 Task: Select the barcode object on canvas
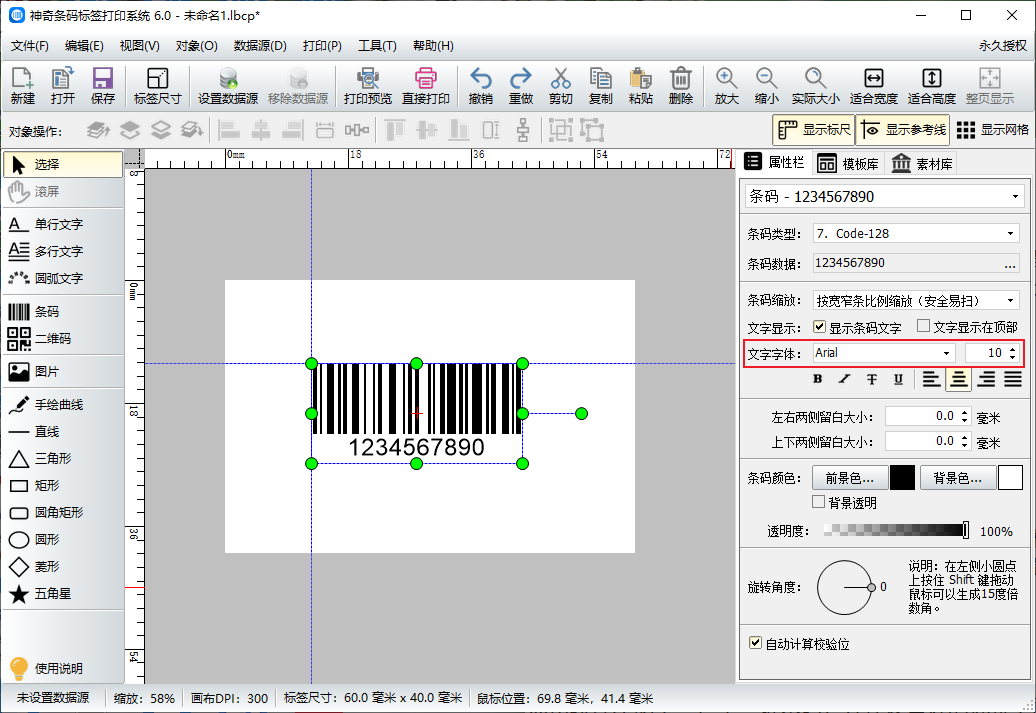pos(417,413)
